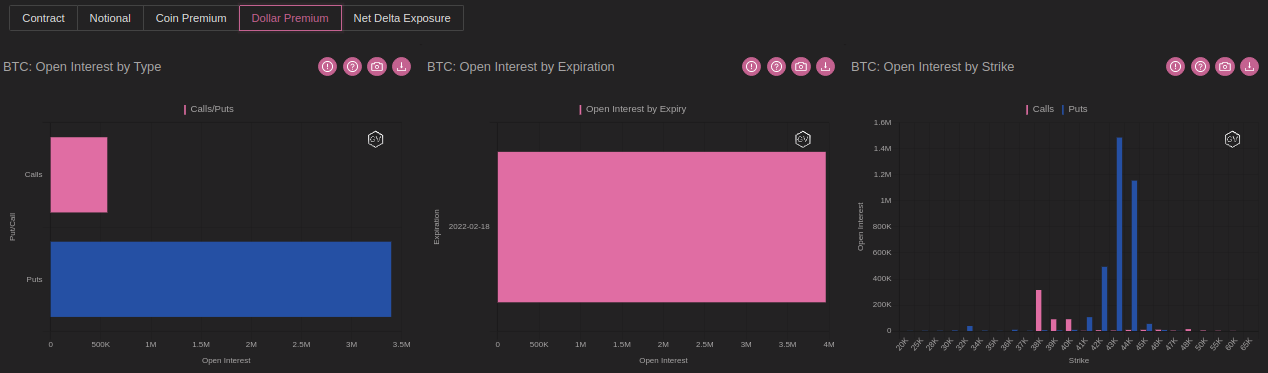Toggle Puts series in the Strike chart legend
This screenshot has height=373, width=1268.
tap(1075, 109)
